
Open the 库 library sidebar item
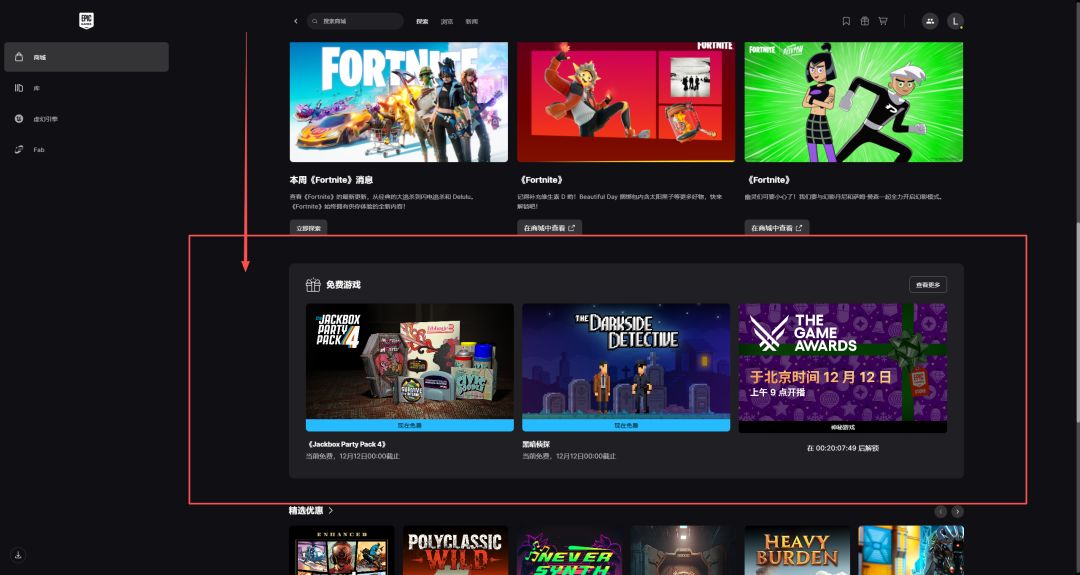pyautogui.click(x=86, y=88)
